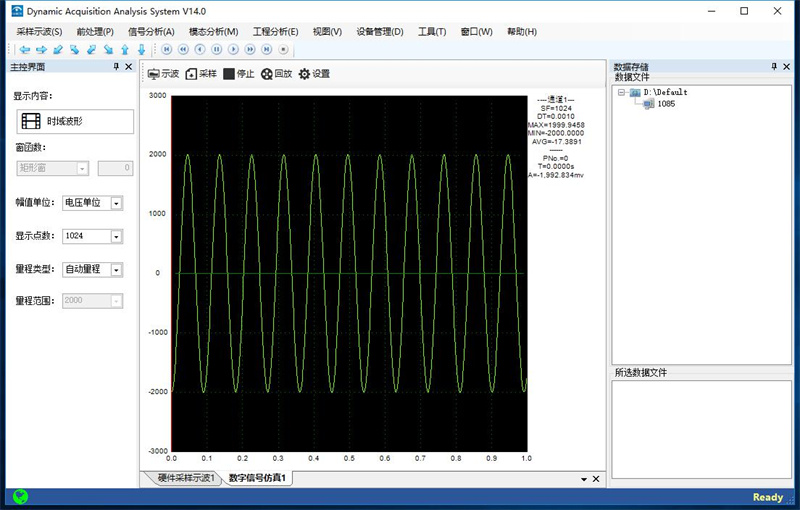Pin the 数据存储 panel

pyautogui.click(x=774, y=67)
